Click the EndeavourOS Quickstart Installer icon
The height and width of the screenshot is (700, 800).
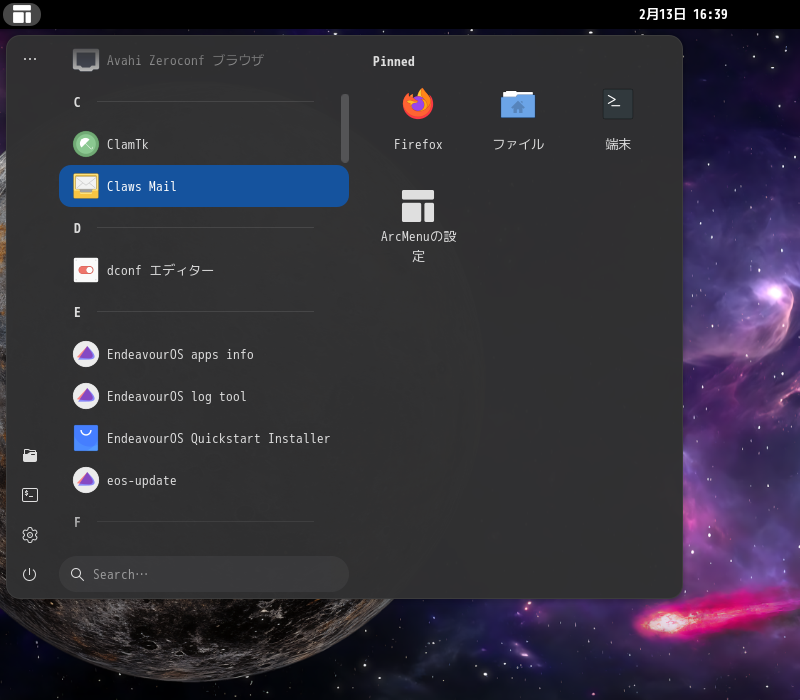(x=86, y=438)
